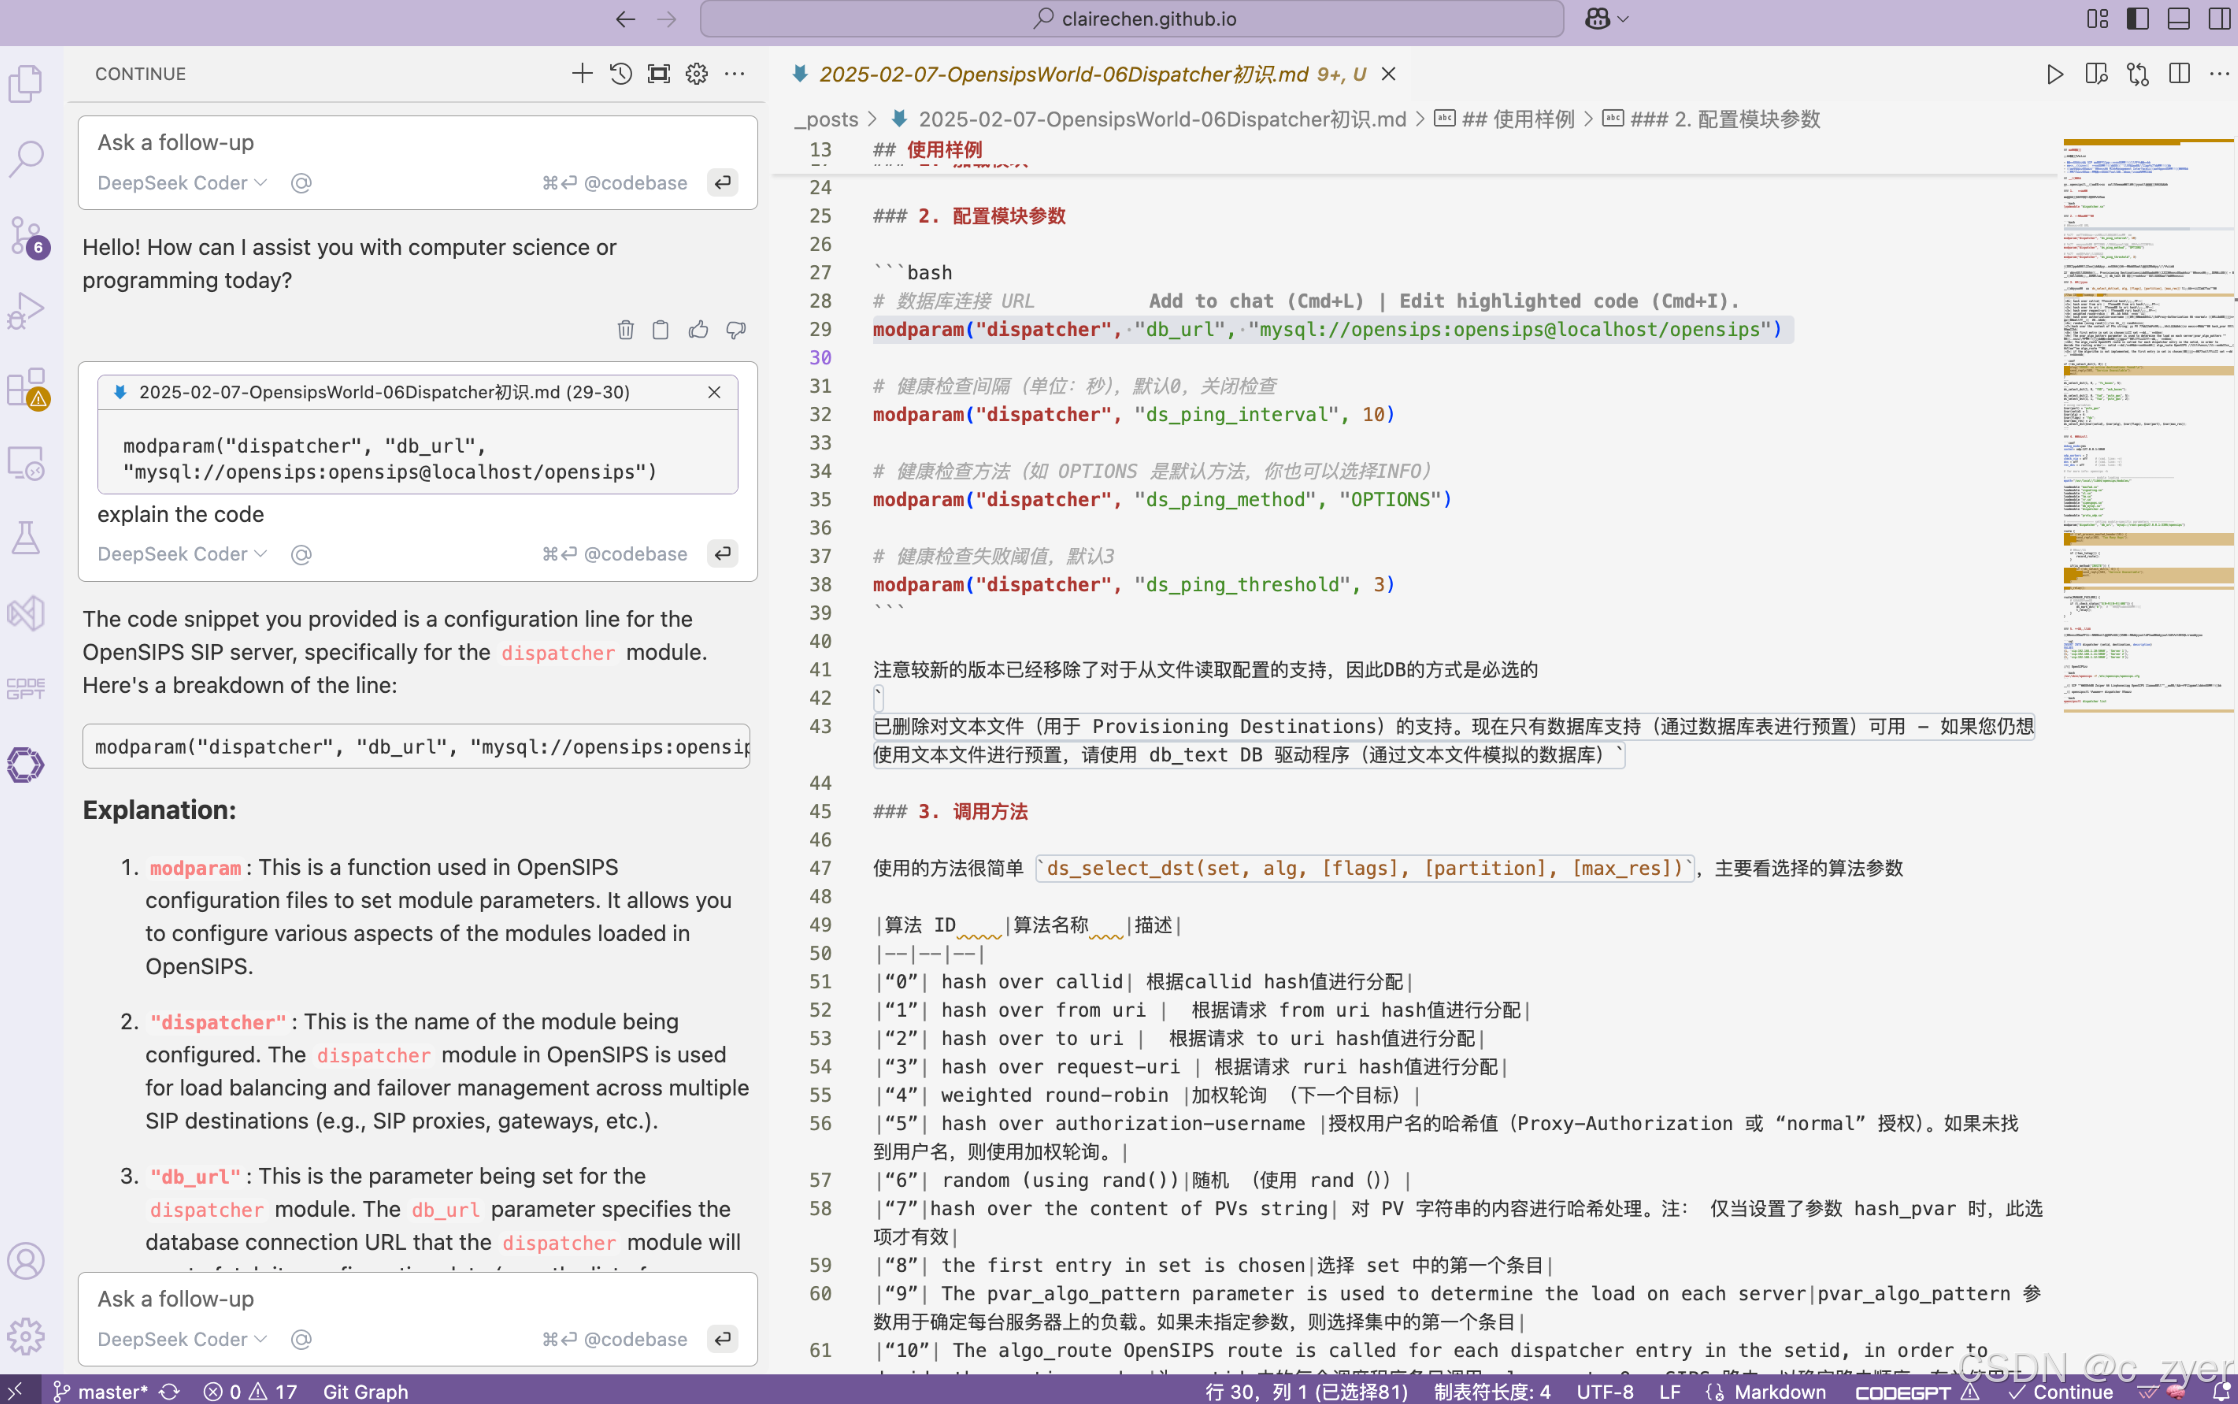Open the Explorer view in activity bar
Viewport: 2238px width, 1404px height.
[x=26, y=83]
